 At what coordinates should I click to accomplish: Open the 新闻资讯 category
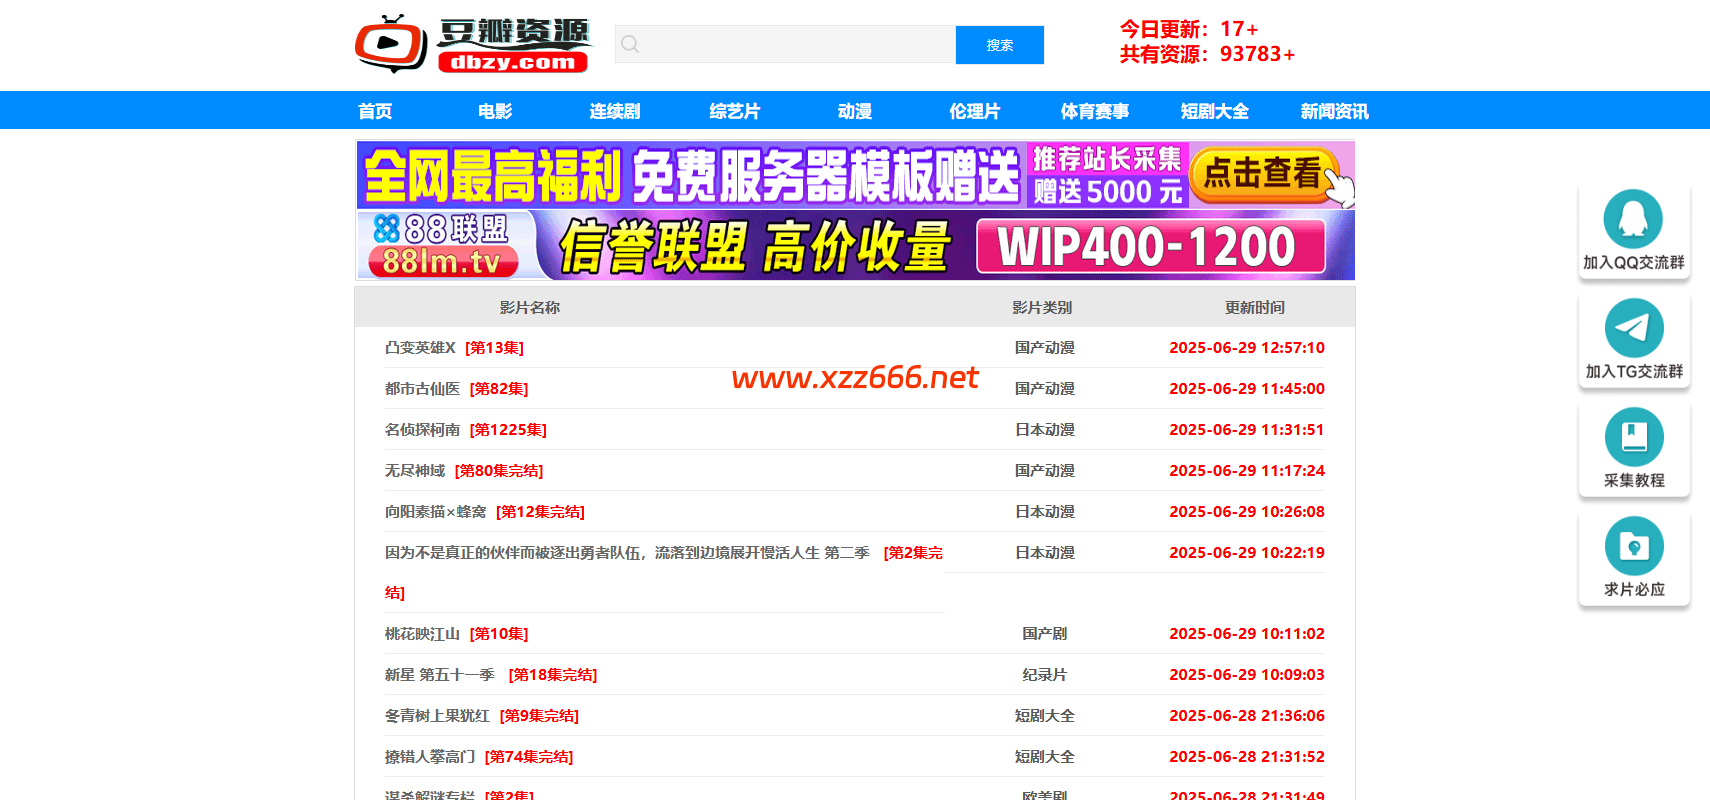1335,111
